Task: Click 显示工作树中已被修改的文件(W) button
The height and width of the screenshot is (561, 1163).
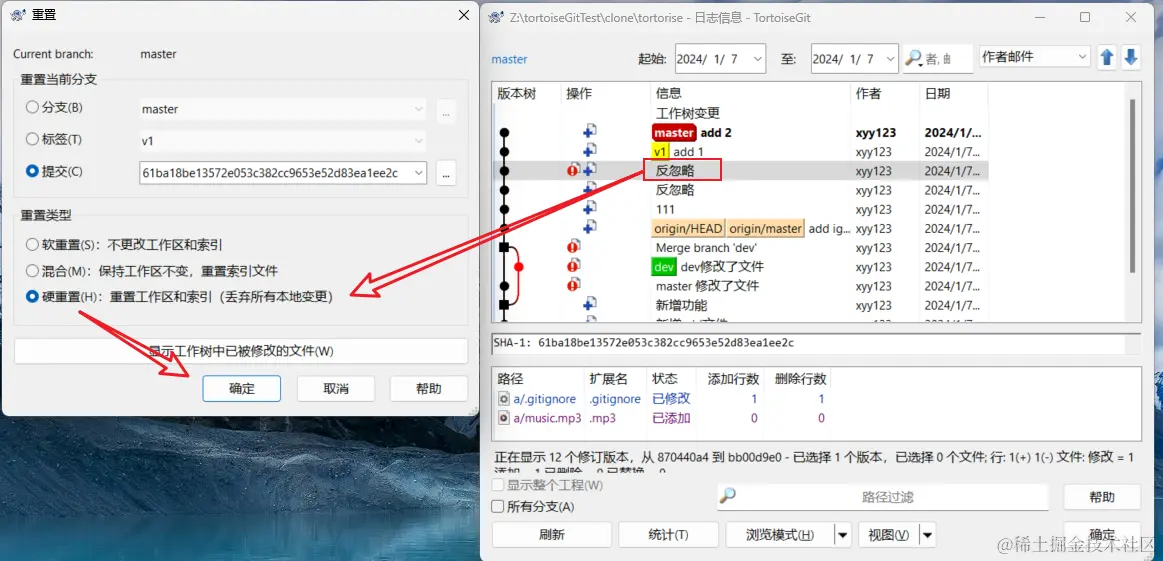Action: 241,351
